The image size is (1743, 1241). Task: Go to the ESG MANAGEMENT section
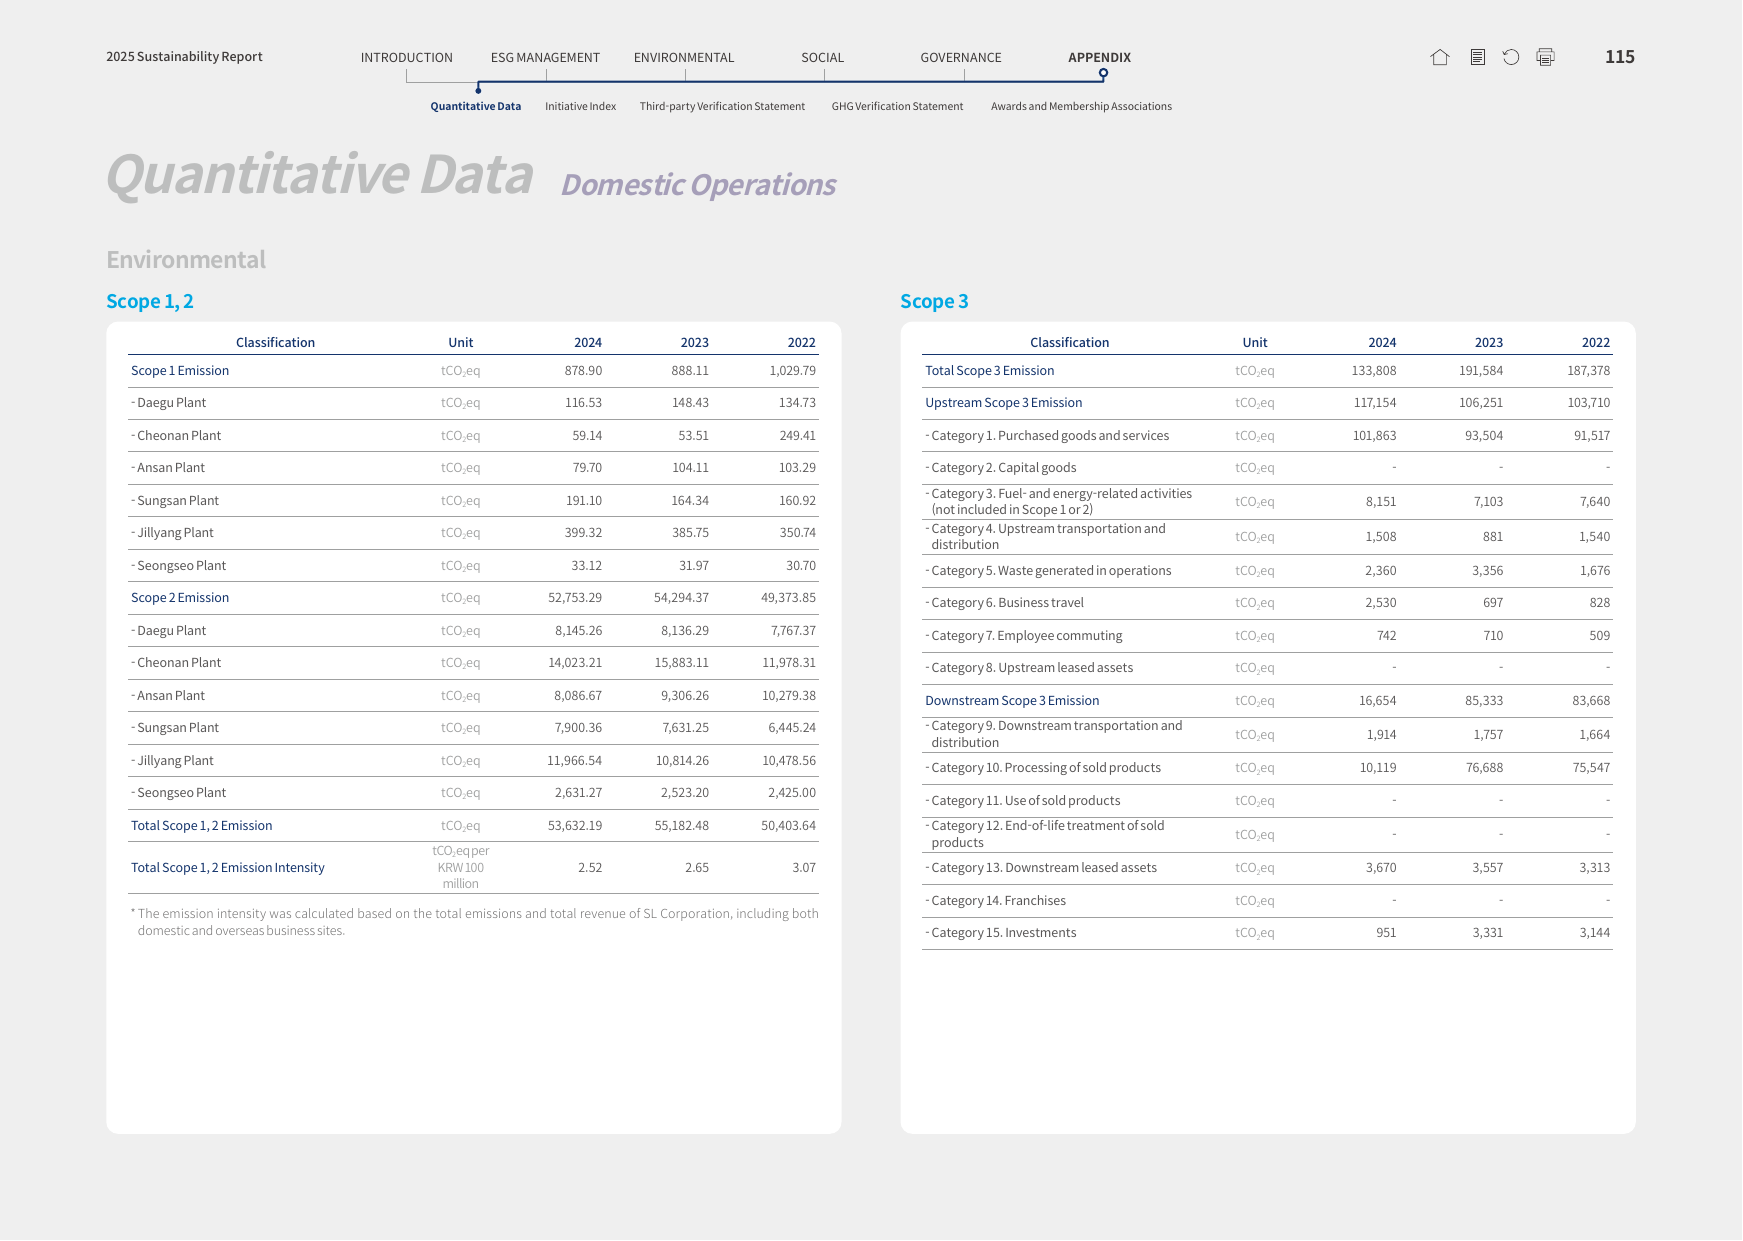pyautogui.click(x=545, y=58)
